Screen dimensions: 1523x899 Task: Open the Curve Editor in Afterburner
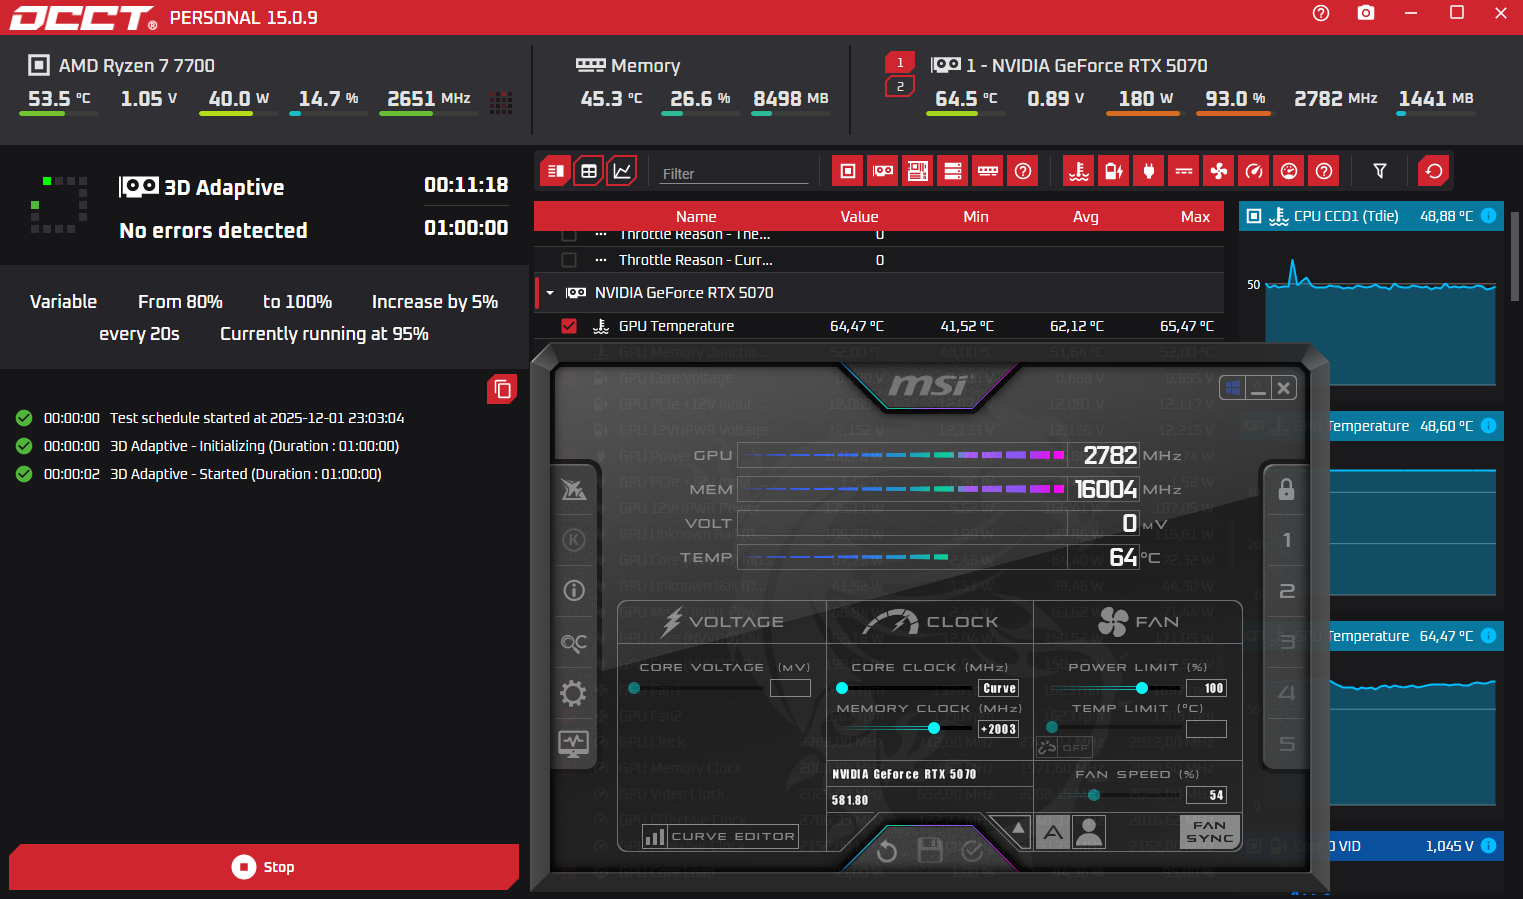(x=720, y=836)
